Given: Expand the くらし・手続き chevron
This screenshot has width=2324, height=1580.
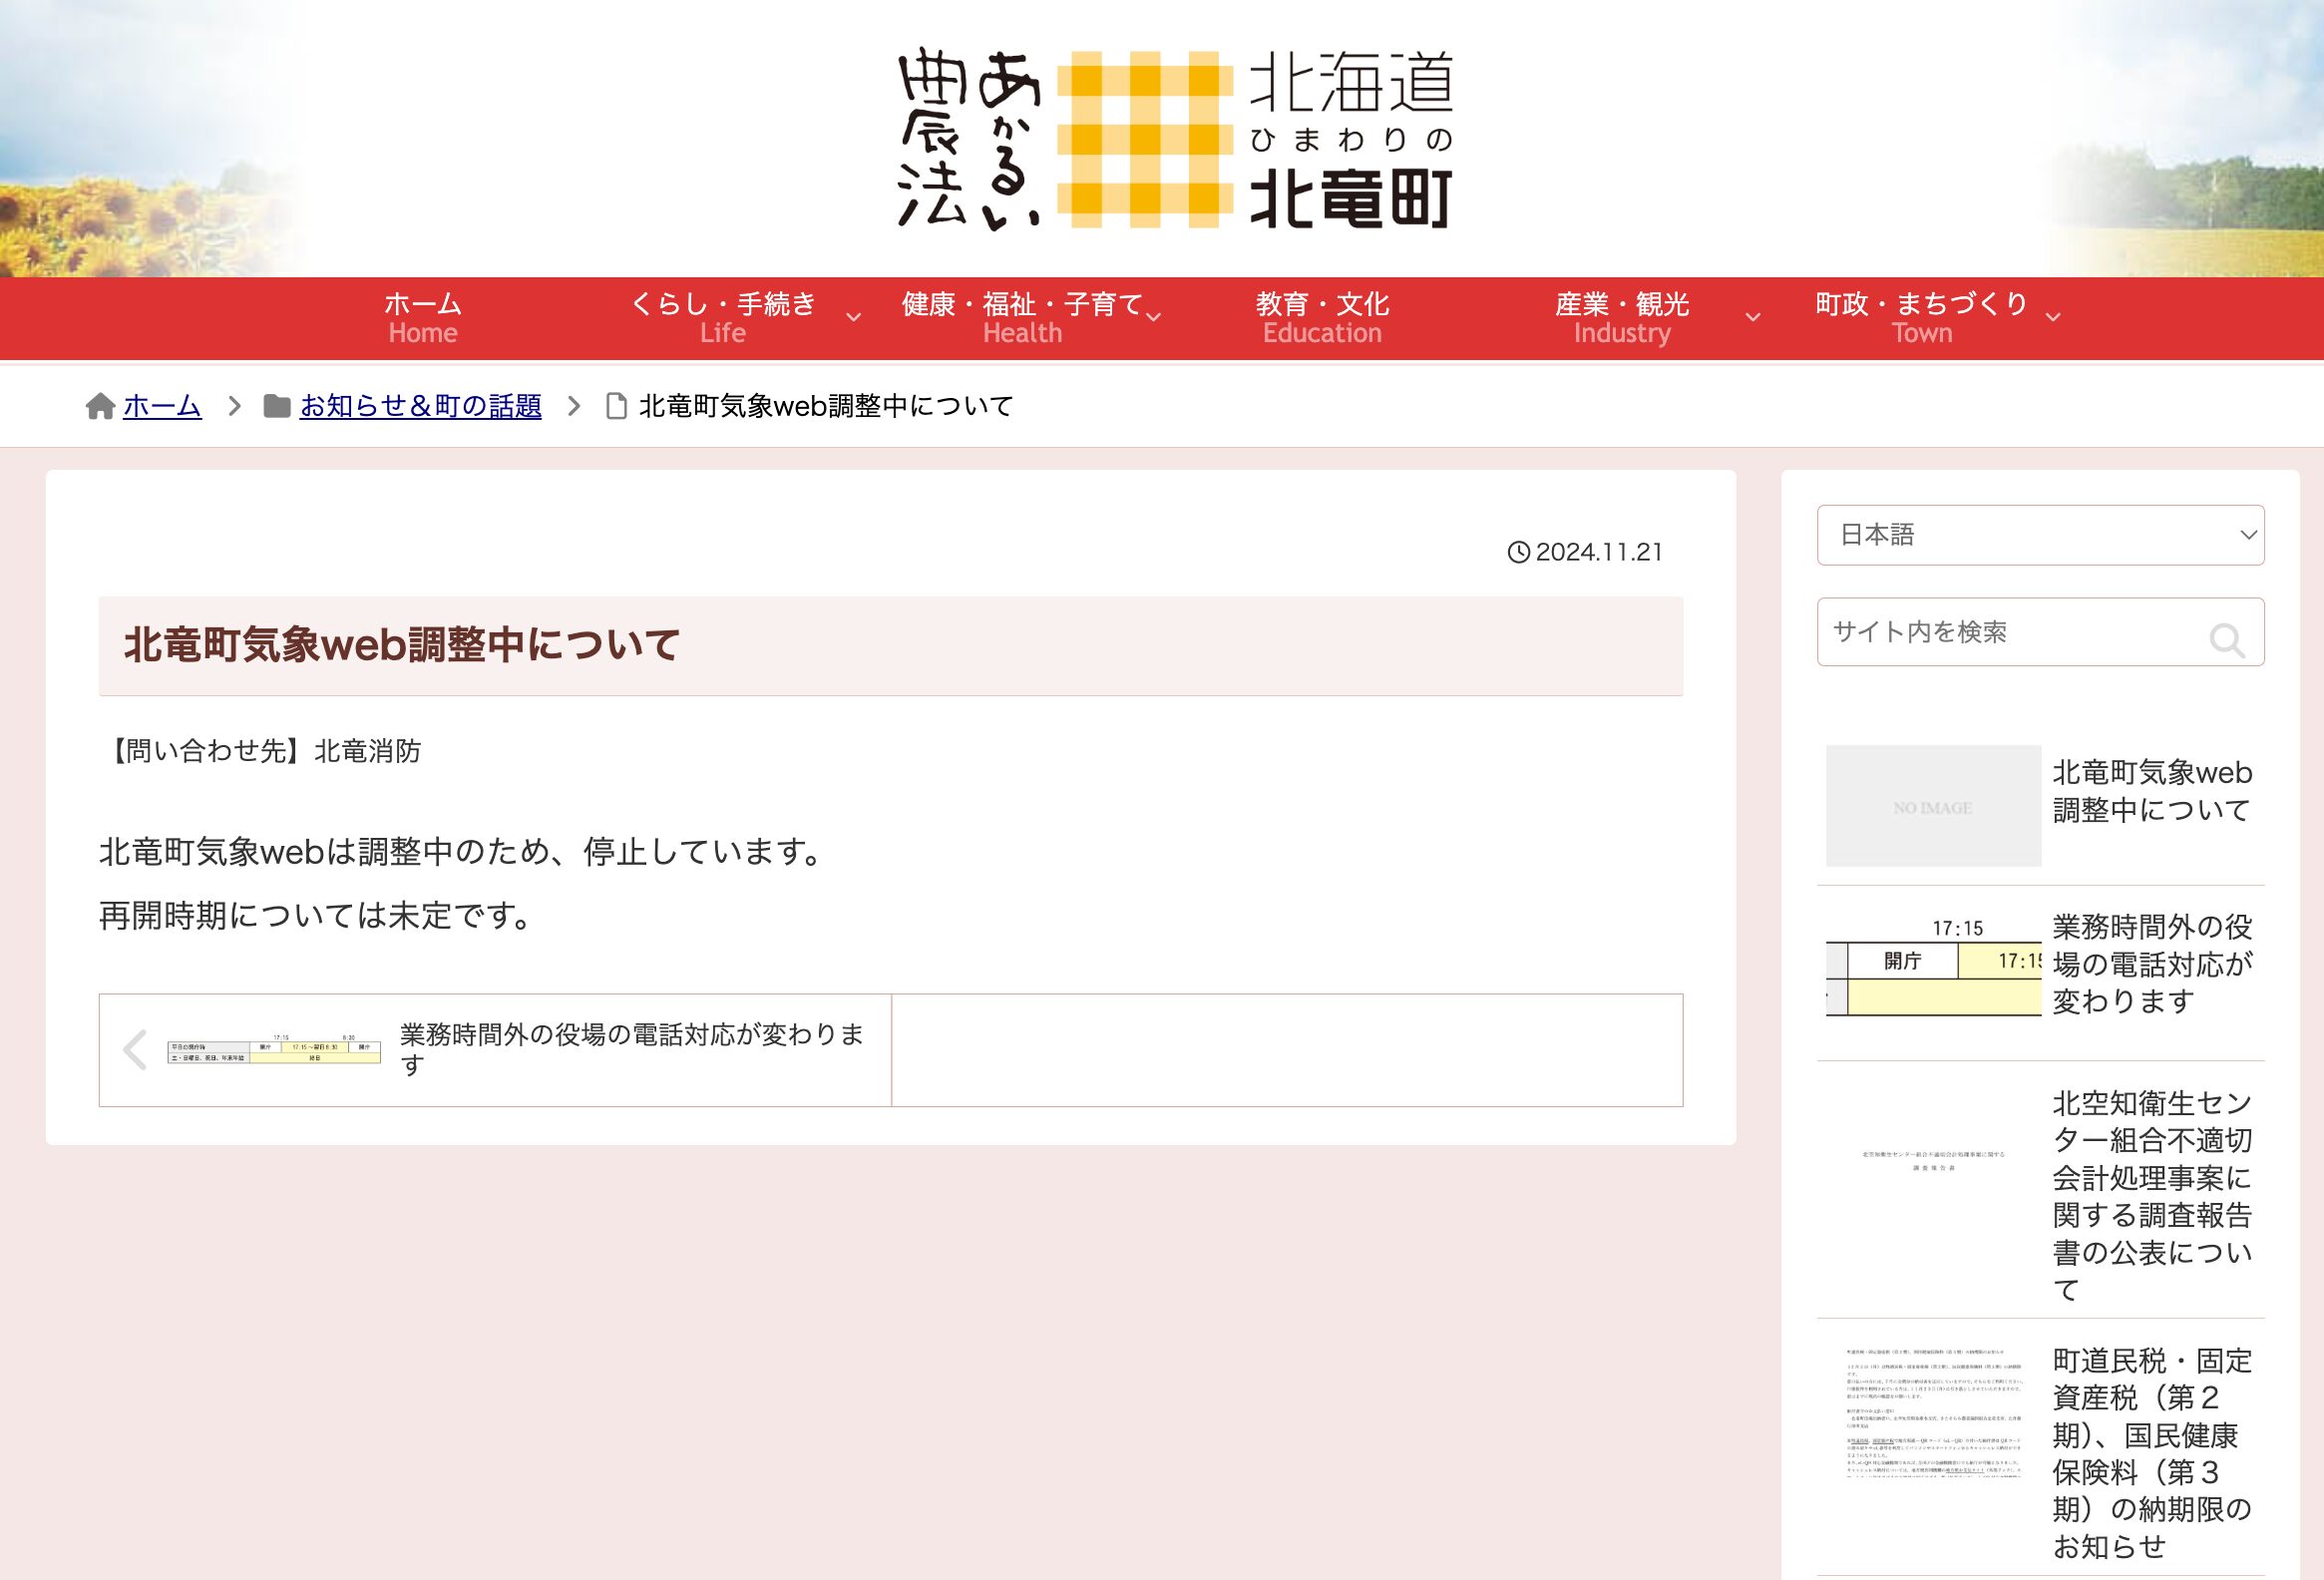Looking at the screenshot, I should pos(853,317).
